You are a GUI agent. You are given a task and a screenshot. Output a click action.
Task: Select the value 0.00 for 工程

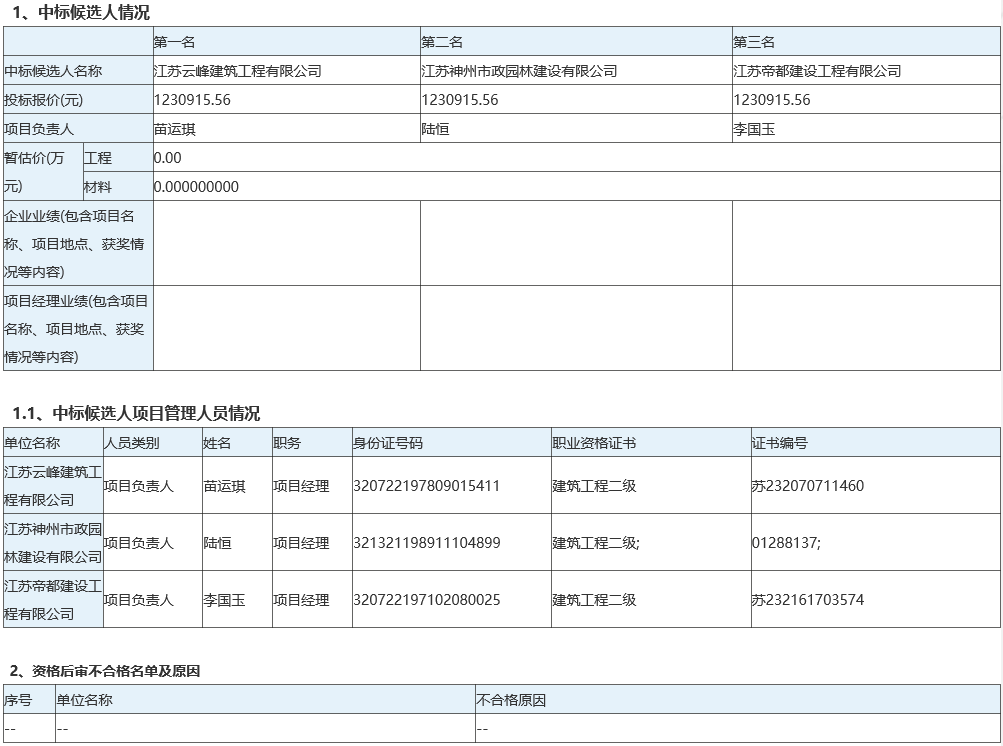click(x=168, y=157)
